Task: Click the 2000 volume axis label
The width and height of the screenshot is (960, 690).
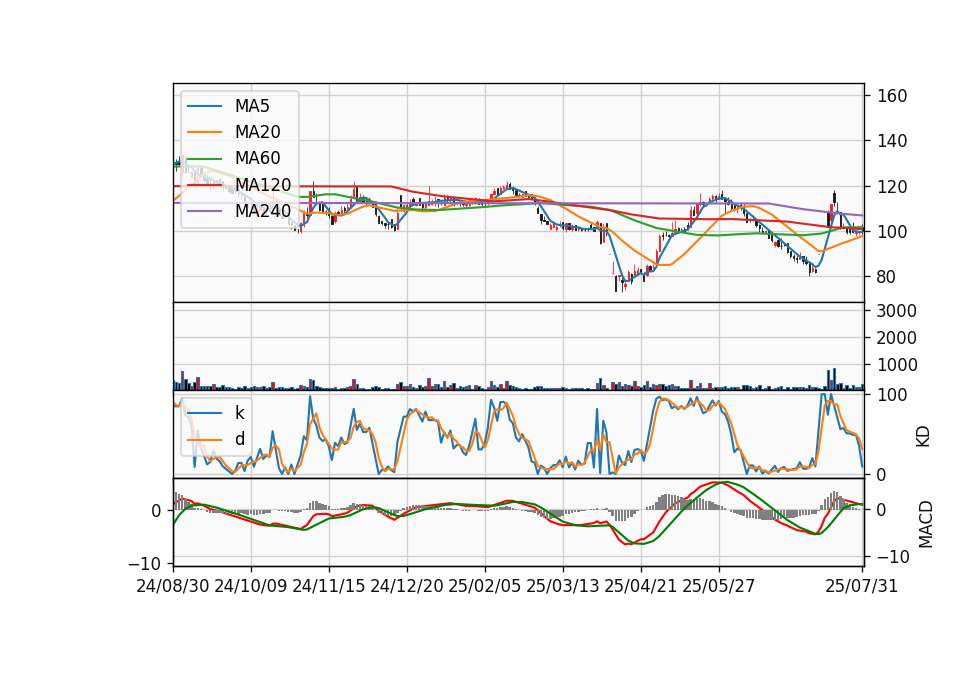Action: click(897, 338)
